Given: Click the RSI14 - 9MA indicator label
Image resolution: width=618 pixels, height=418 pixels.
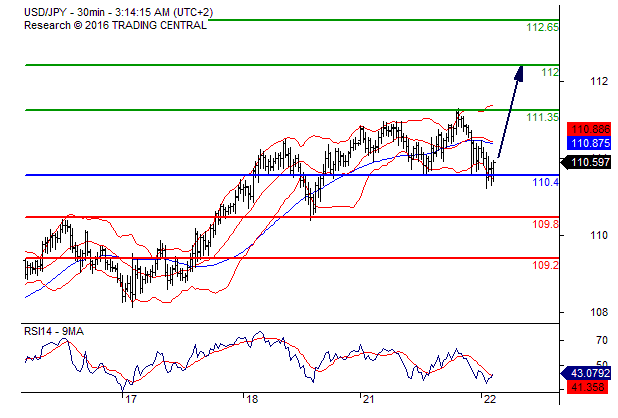Looking at the screenshot, I should point(54,331).
